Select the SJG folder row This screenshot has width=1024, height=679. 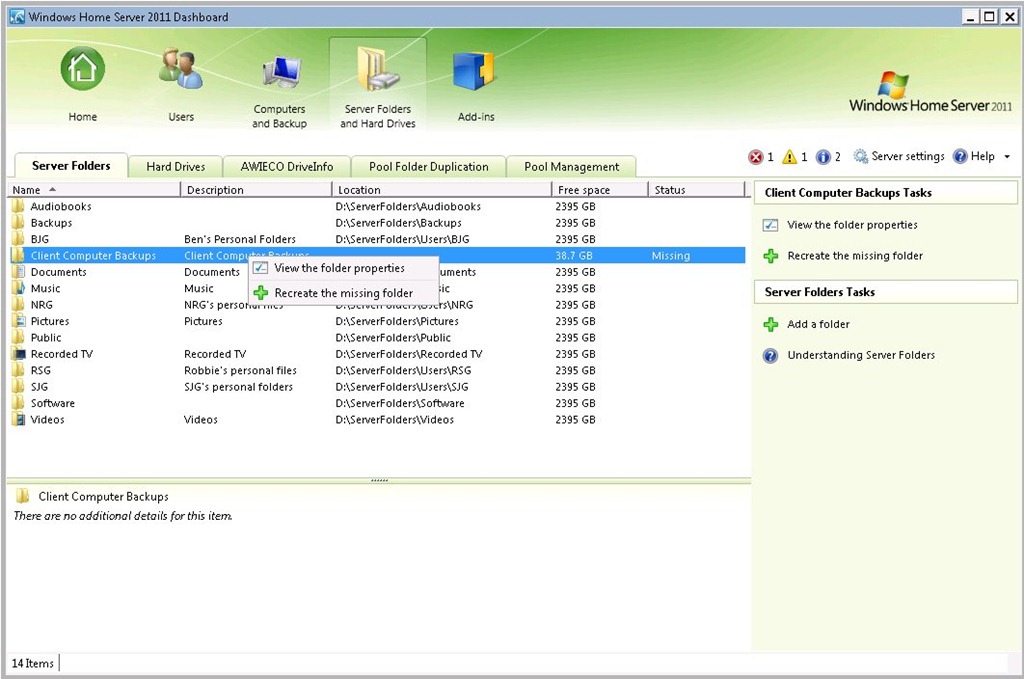point(376,387)
